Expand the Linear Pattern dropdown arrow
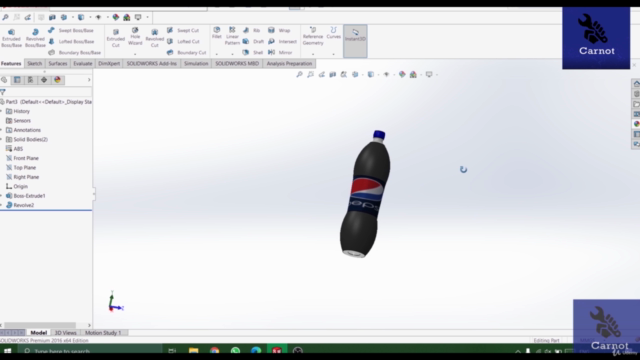 click(232, 54)
